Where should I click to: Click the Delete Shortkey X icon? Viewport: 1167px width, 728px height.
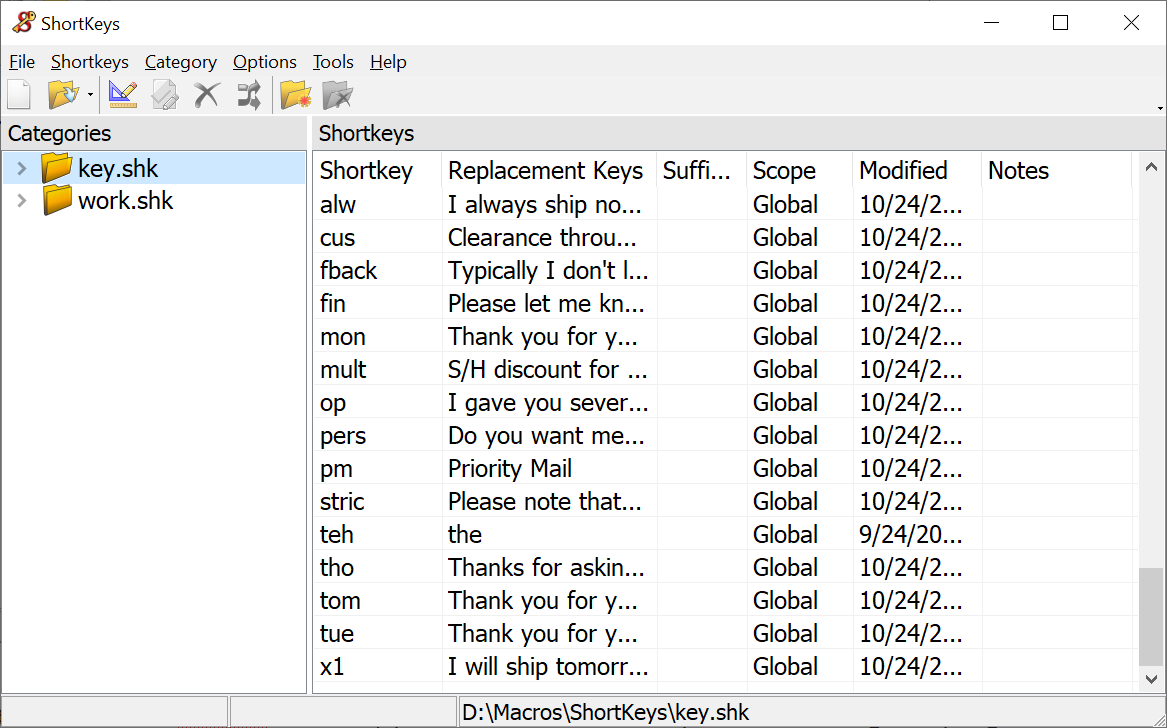(207, 95)
